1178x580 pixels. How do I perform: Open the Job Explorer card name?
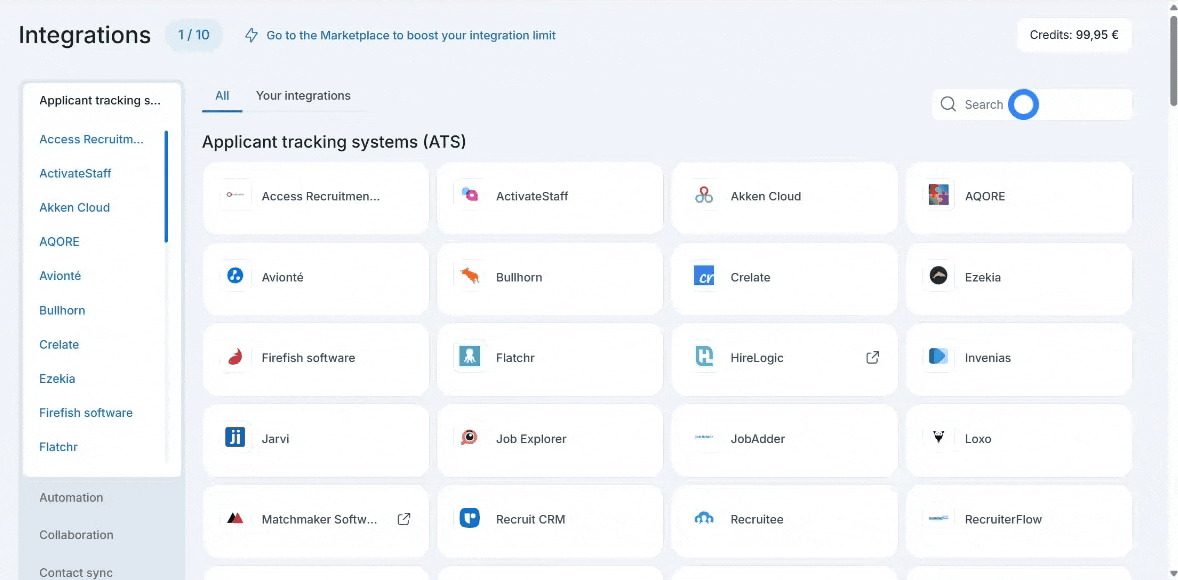[x=531, y=439]
